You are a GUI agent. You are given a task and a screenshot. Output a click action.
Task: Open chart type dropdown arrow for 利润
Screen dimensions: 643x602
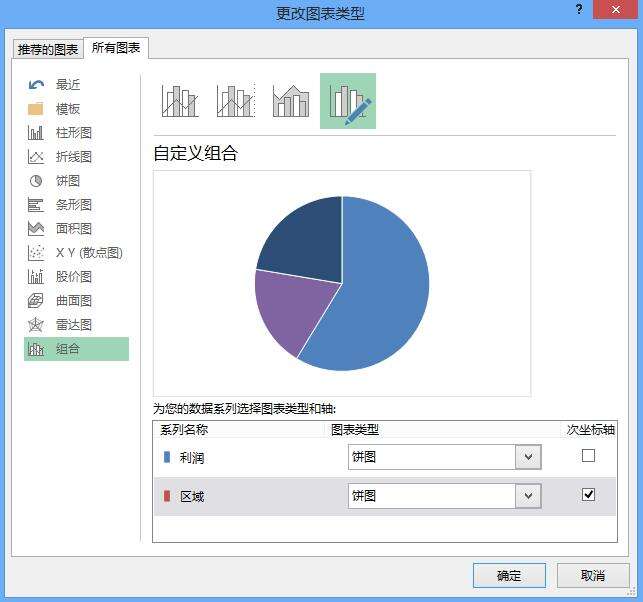[x=528, y=456]
